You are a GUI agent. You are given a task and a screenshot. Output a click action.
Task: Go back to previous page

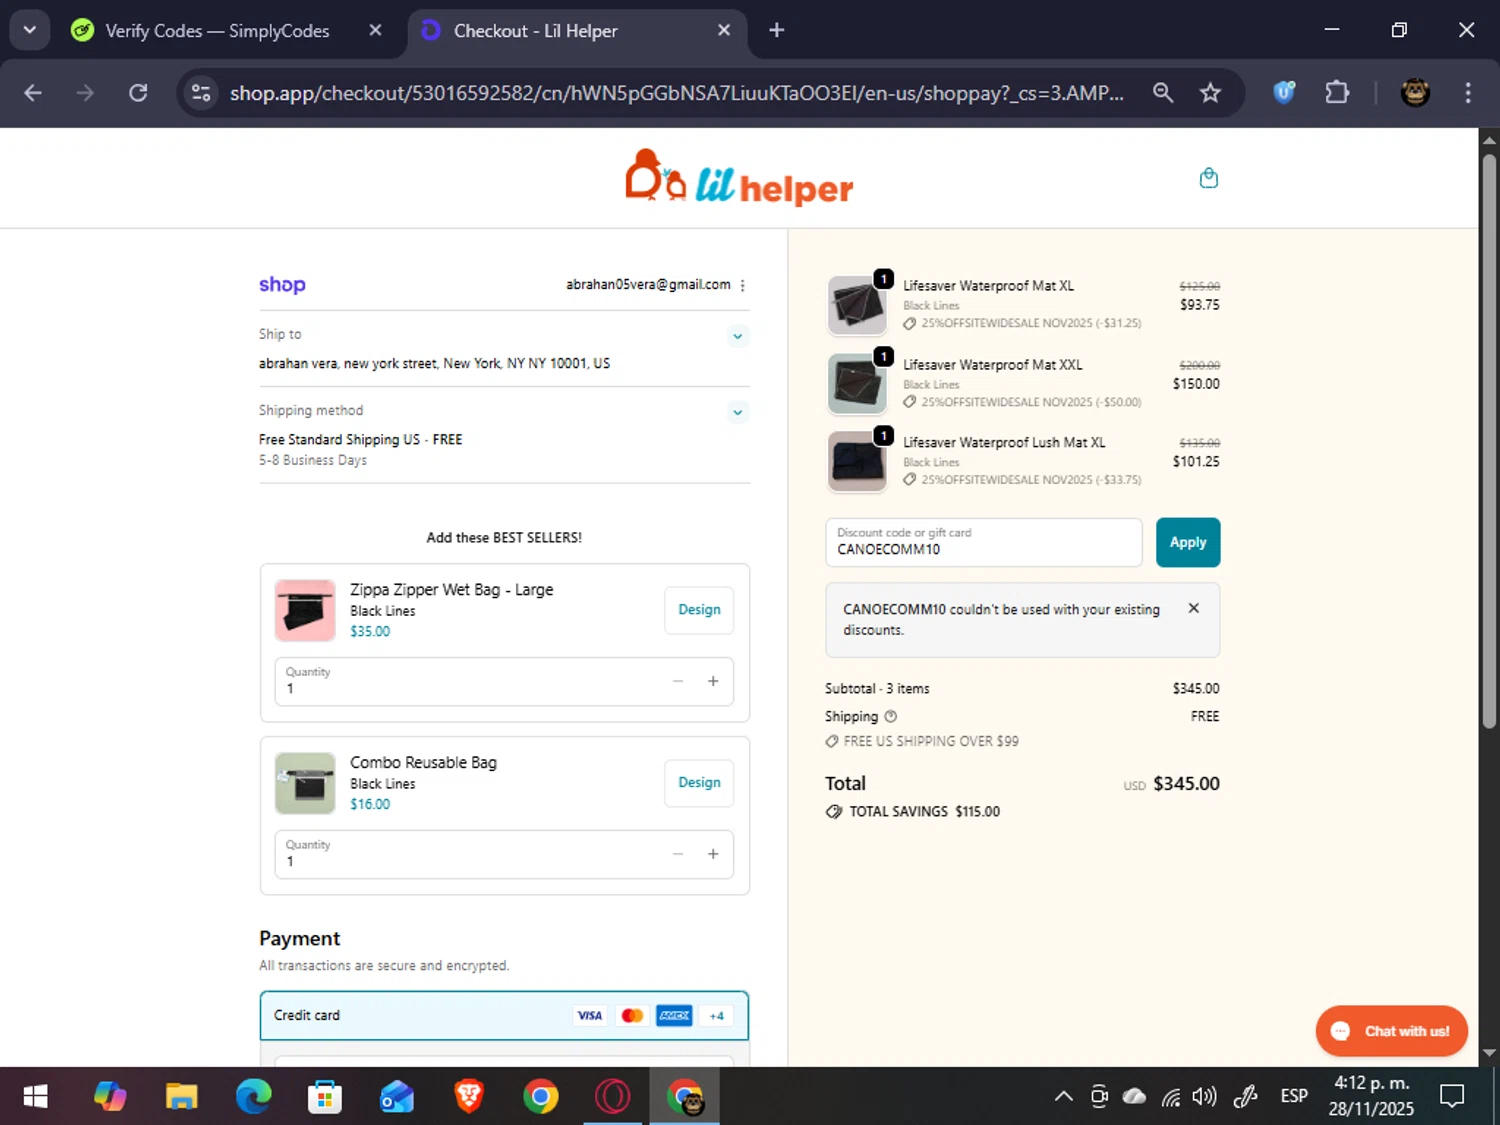(32, 93)
